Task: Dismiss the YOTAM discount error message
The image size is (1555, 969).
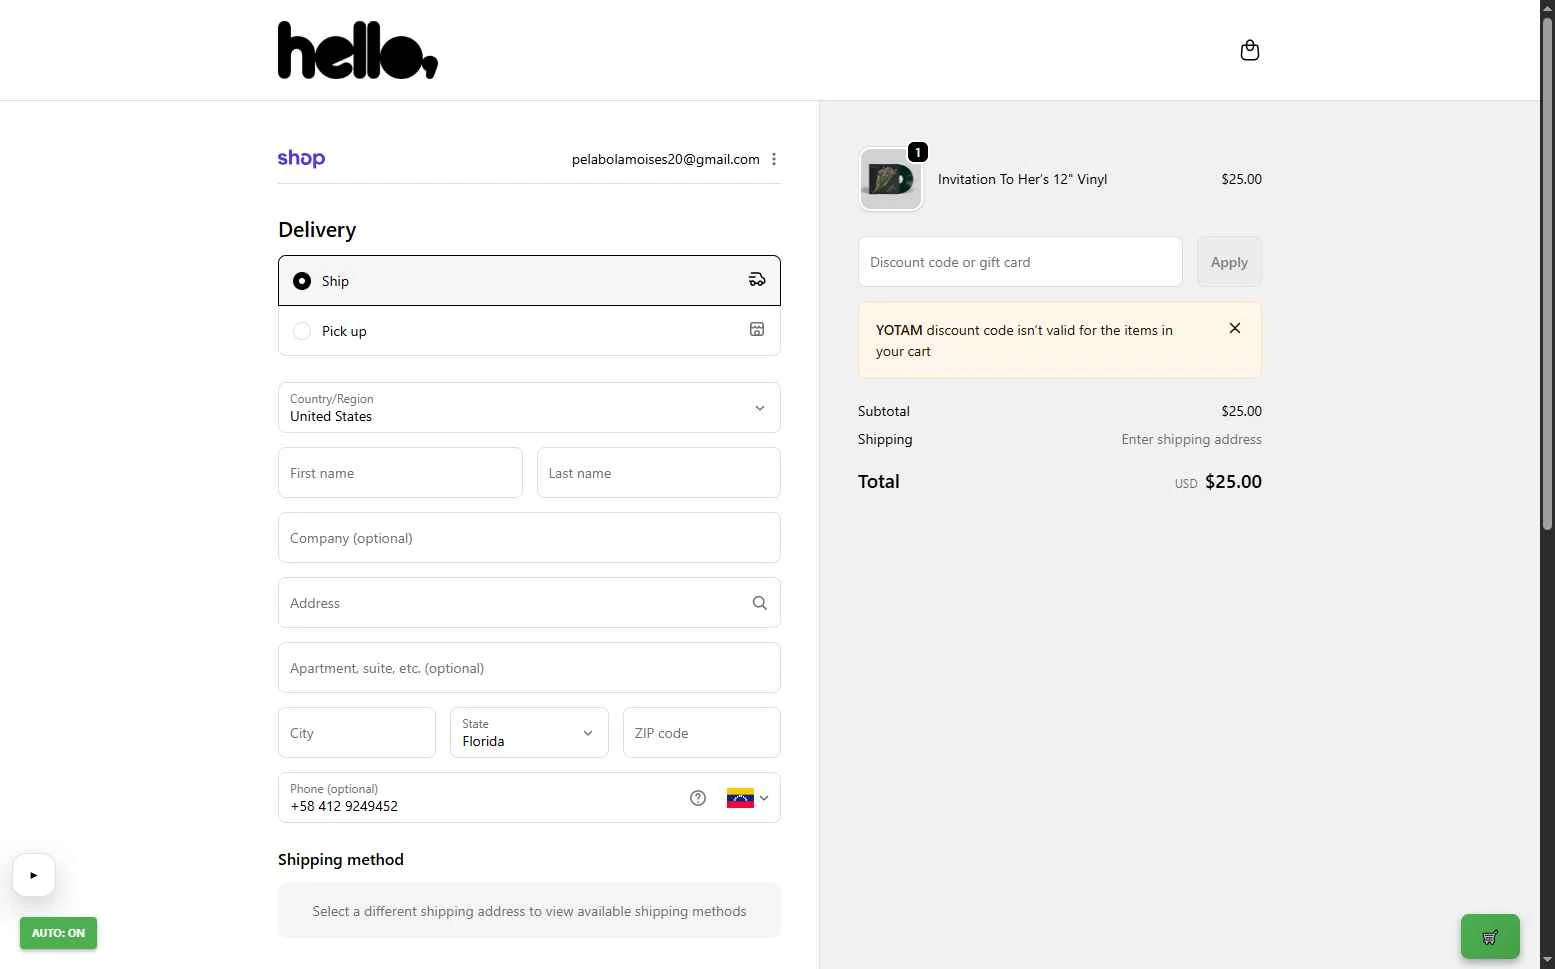Action: coord(1235,328)
